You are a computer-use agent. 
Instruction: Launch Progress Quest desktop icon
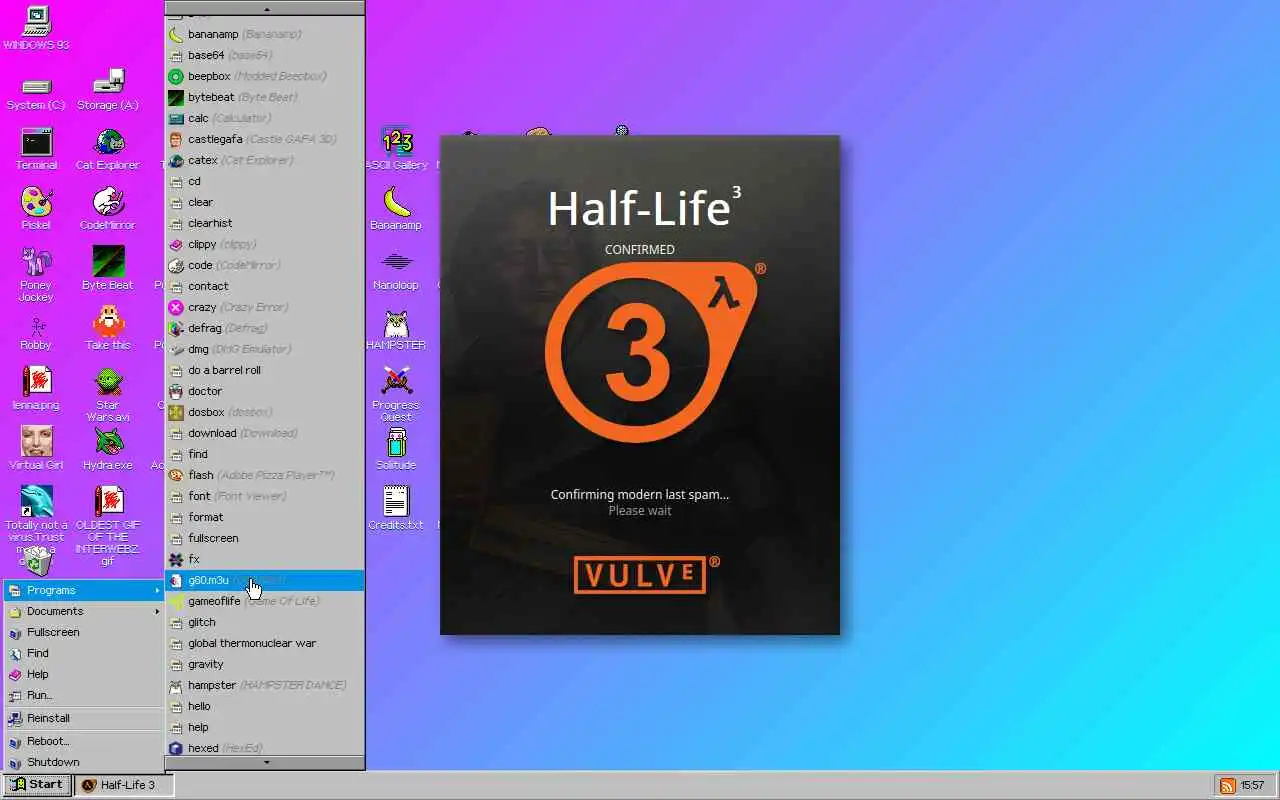pyautogui.click(x=397, y=395)
